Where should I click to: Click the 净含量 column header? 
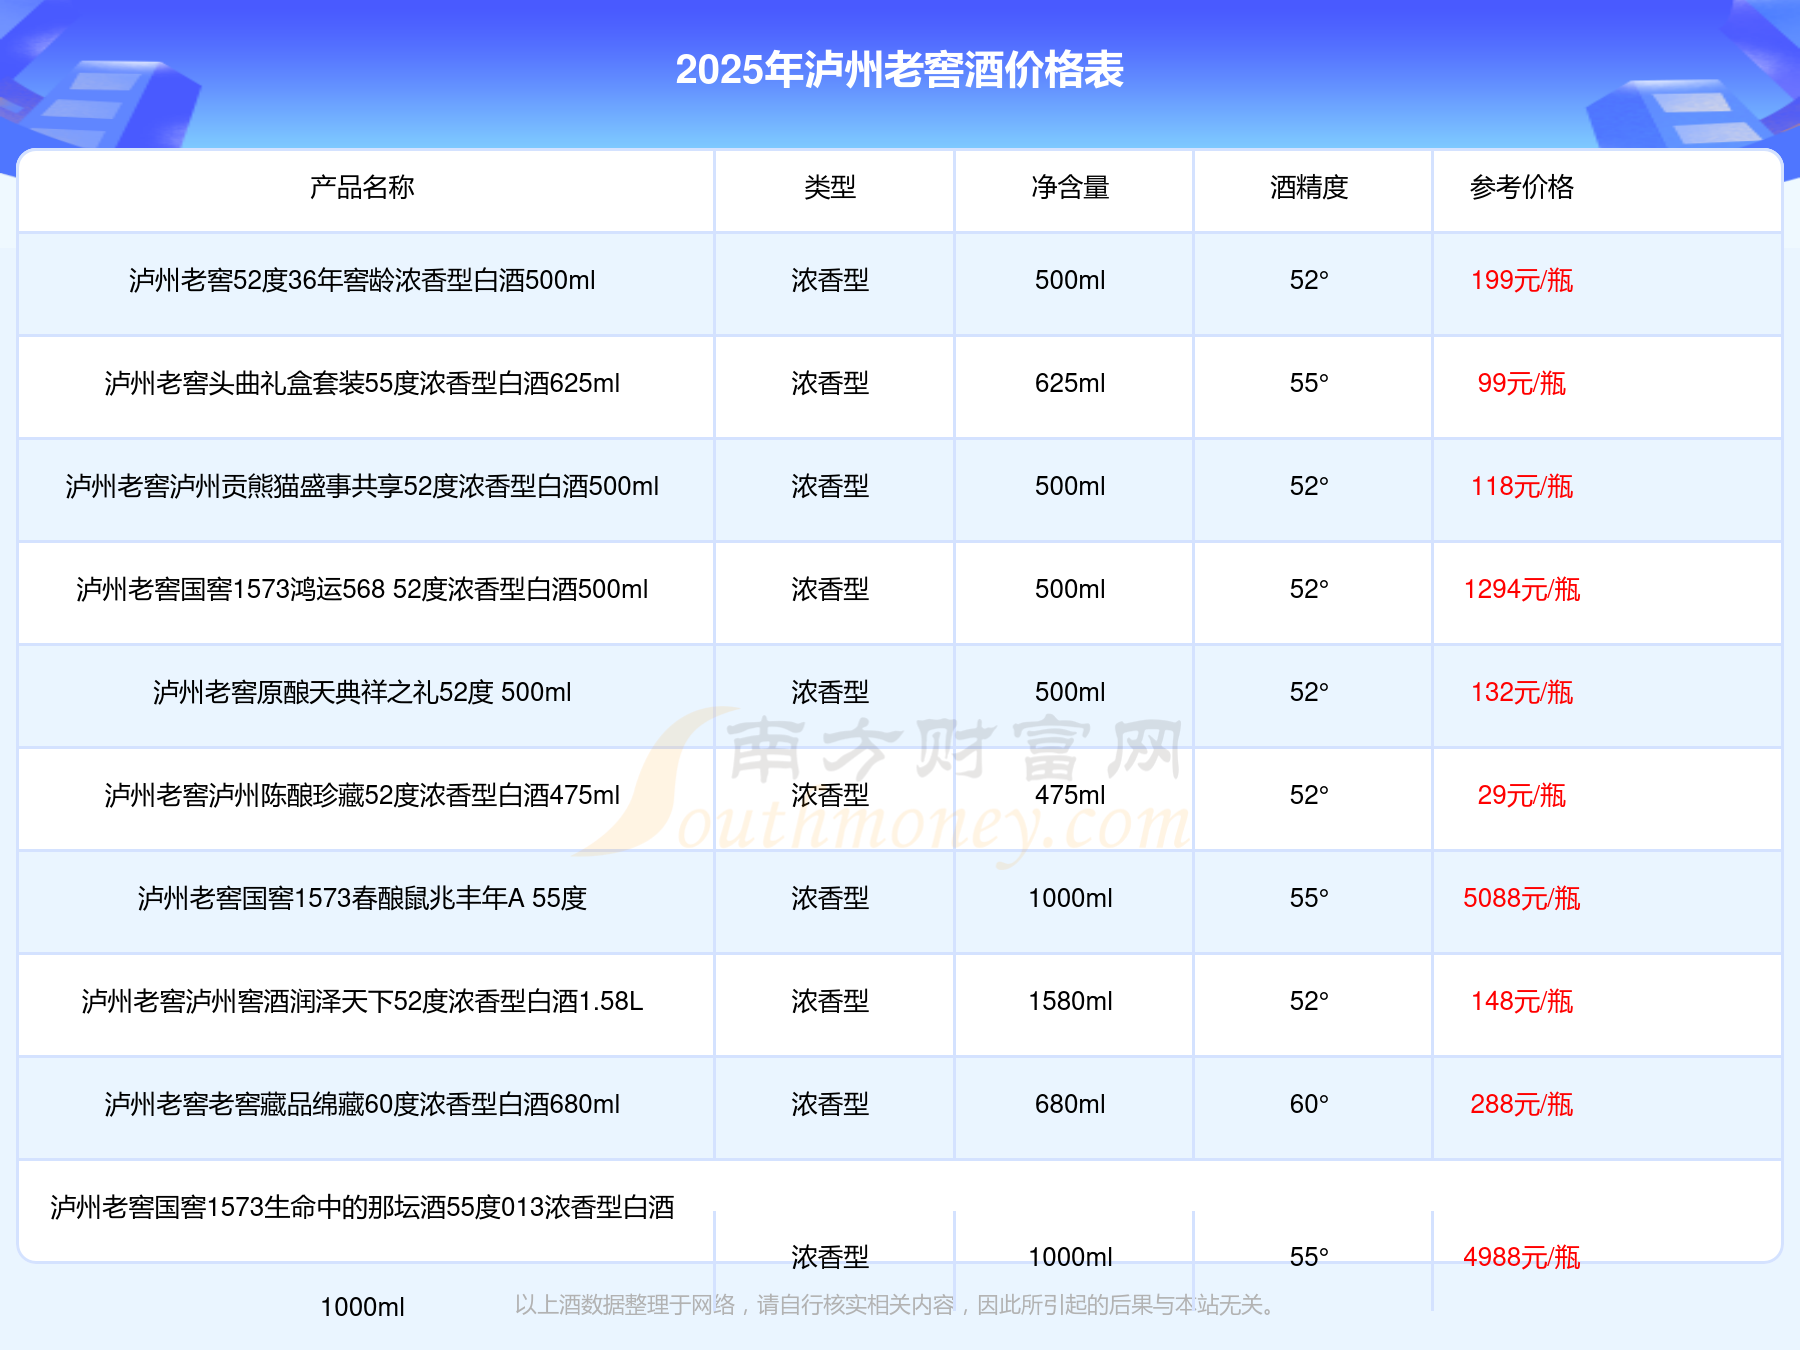1070,187
